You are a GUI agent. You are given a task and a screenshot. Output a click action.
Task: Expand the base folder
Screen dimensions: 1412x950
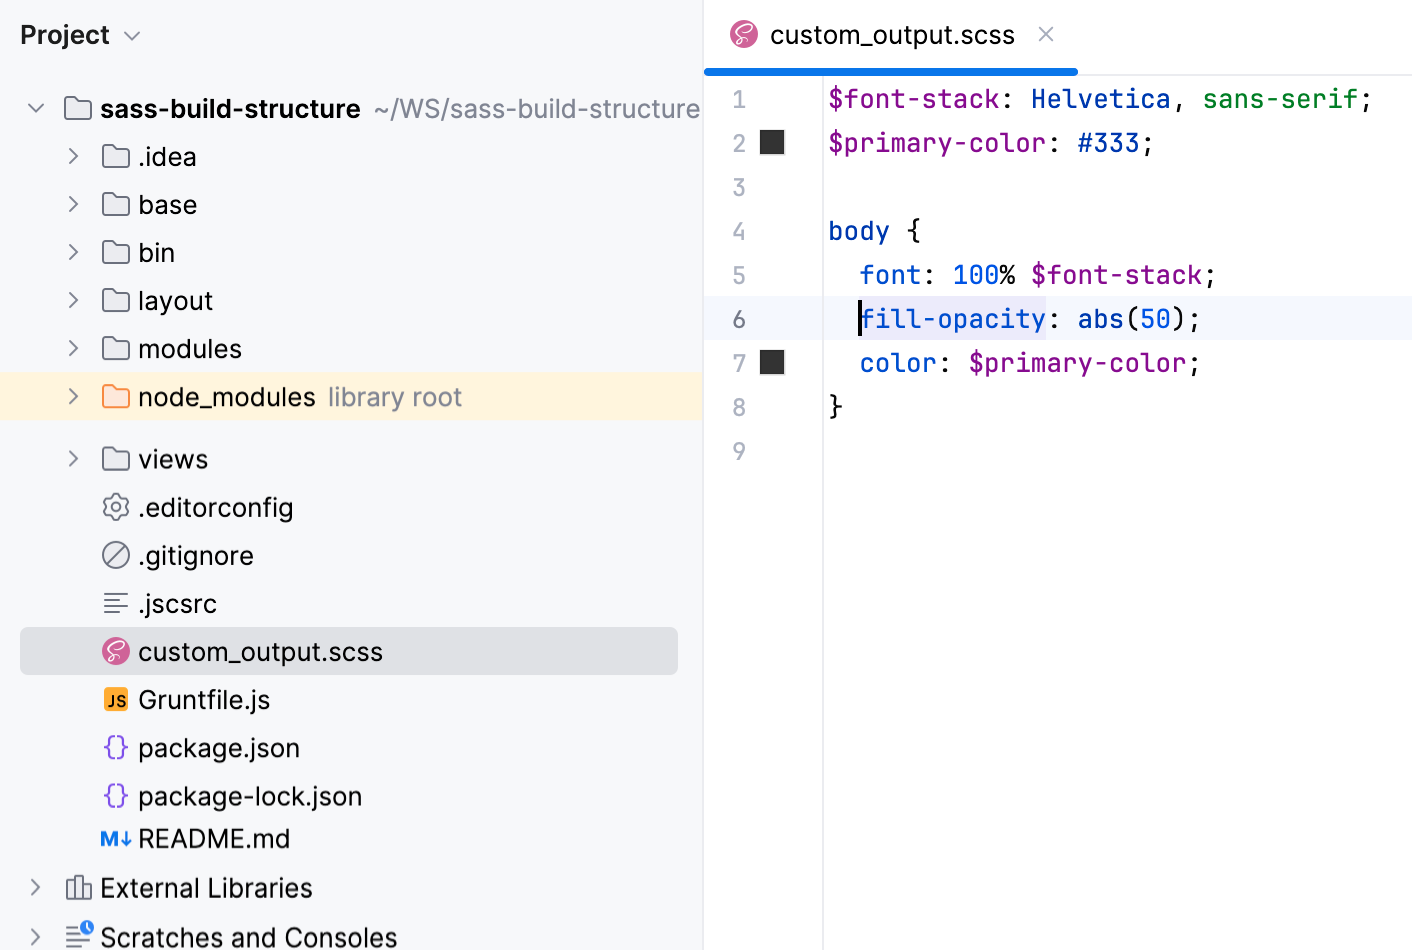72,204
